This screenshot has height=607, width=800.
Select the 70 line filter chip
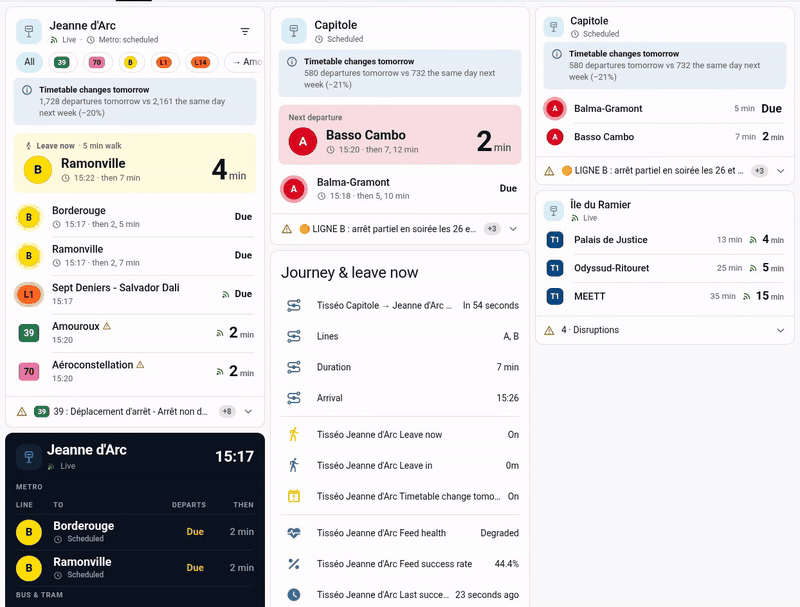96,62
